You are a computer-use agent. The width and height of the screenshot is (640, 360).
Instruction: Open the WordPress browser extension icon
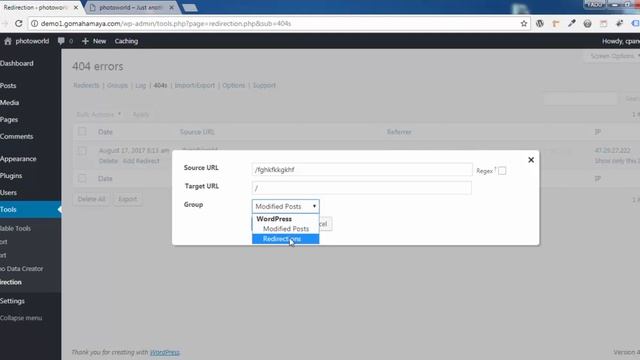point(540,24)
